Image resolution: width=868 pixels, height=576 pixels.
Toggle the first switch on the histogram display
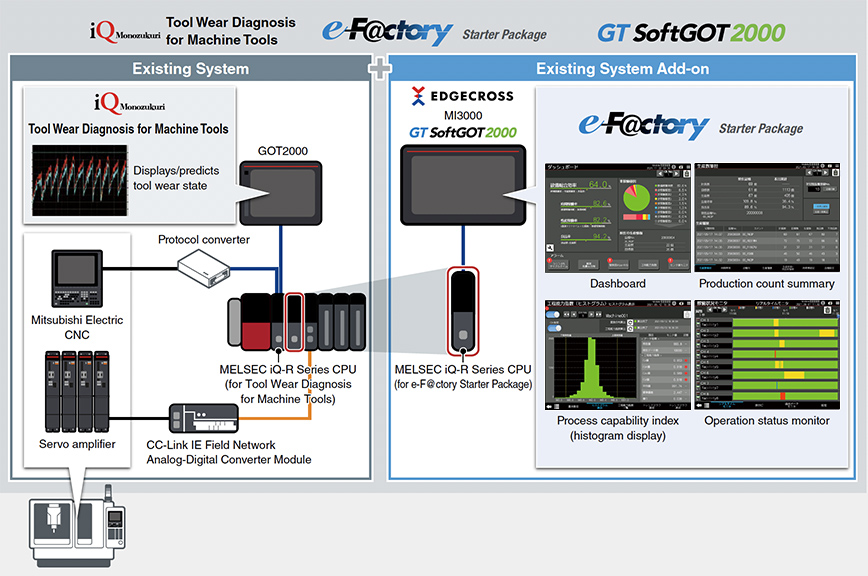[551, 314]
